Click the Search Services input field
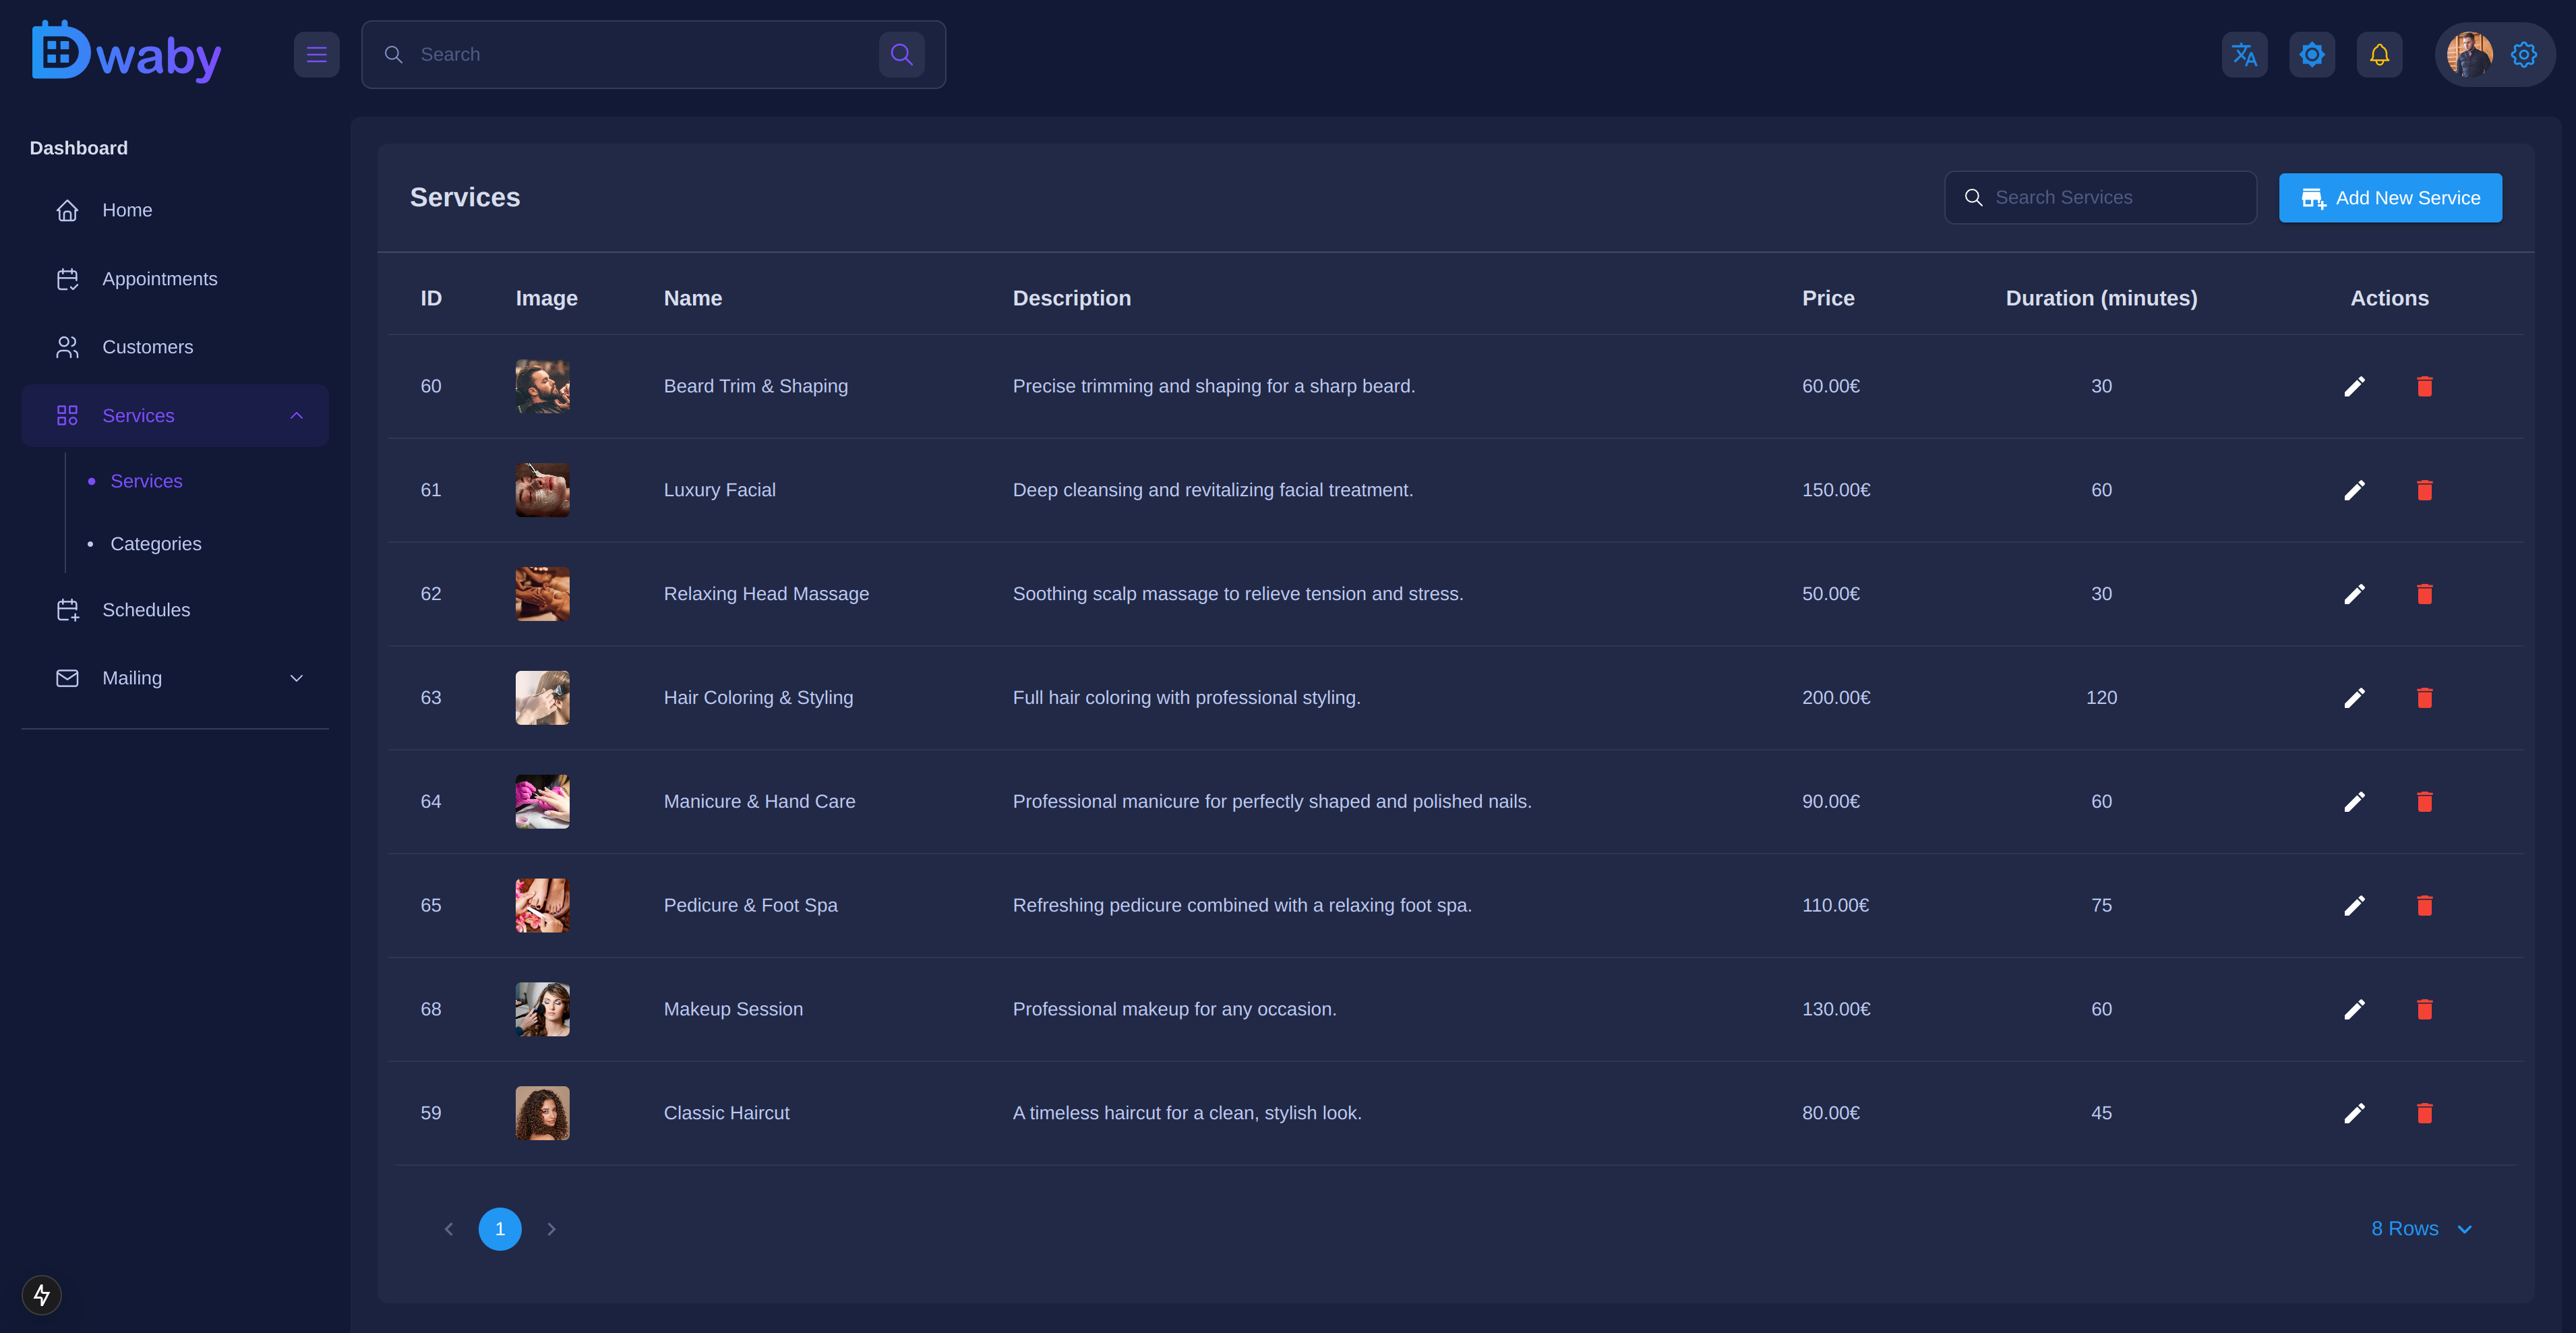 click(x=2099, y=197)
